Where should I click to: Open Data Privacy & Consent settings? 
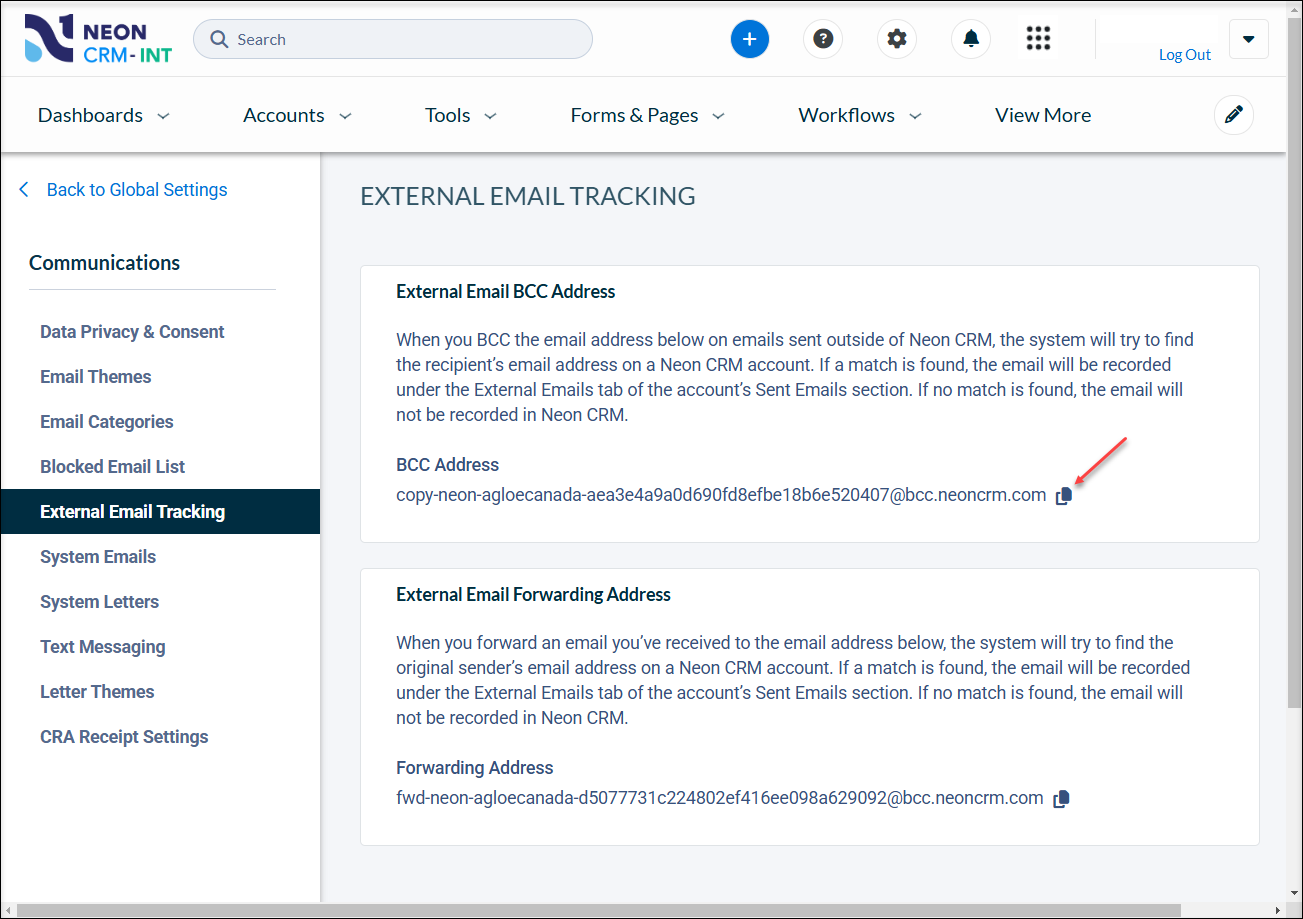point(132,332)
